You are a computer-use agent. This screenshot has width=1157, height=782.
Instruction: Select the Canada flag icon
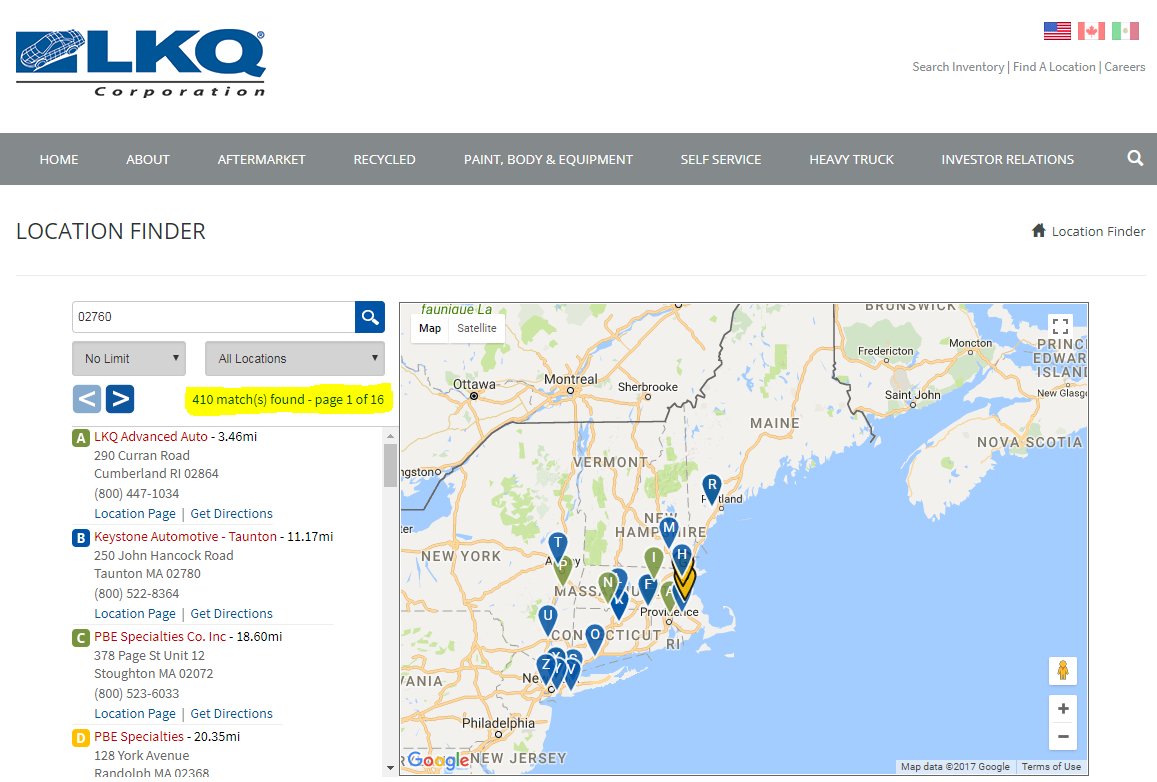1091,31
